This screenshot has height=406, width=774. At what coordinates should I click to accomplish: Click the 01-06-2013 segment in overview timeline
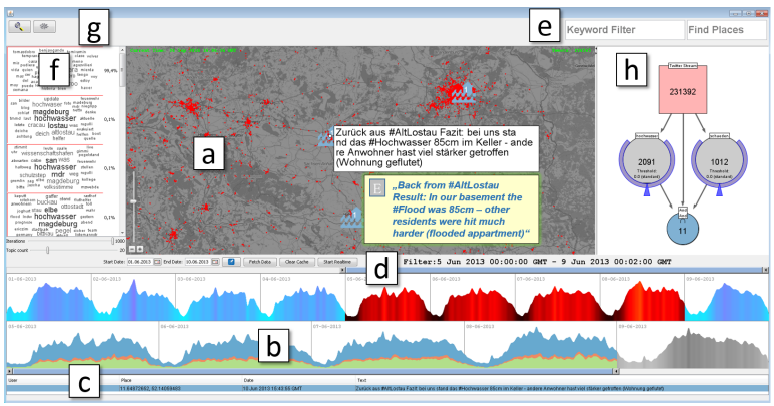(49, 299)
